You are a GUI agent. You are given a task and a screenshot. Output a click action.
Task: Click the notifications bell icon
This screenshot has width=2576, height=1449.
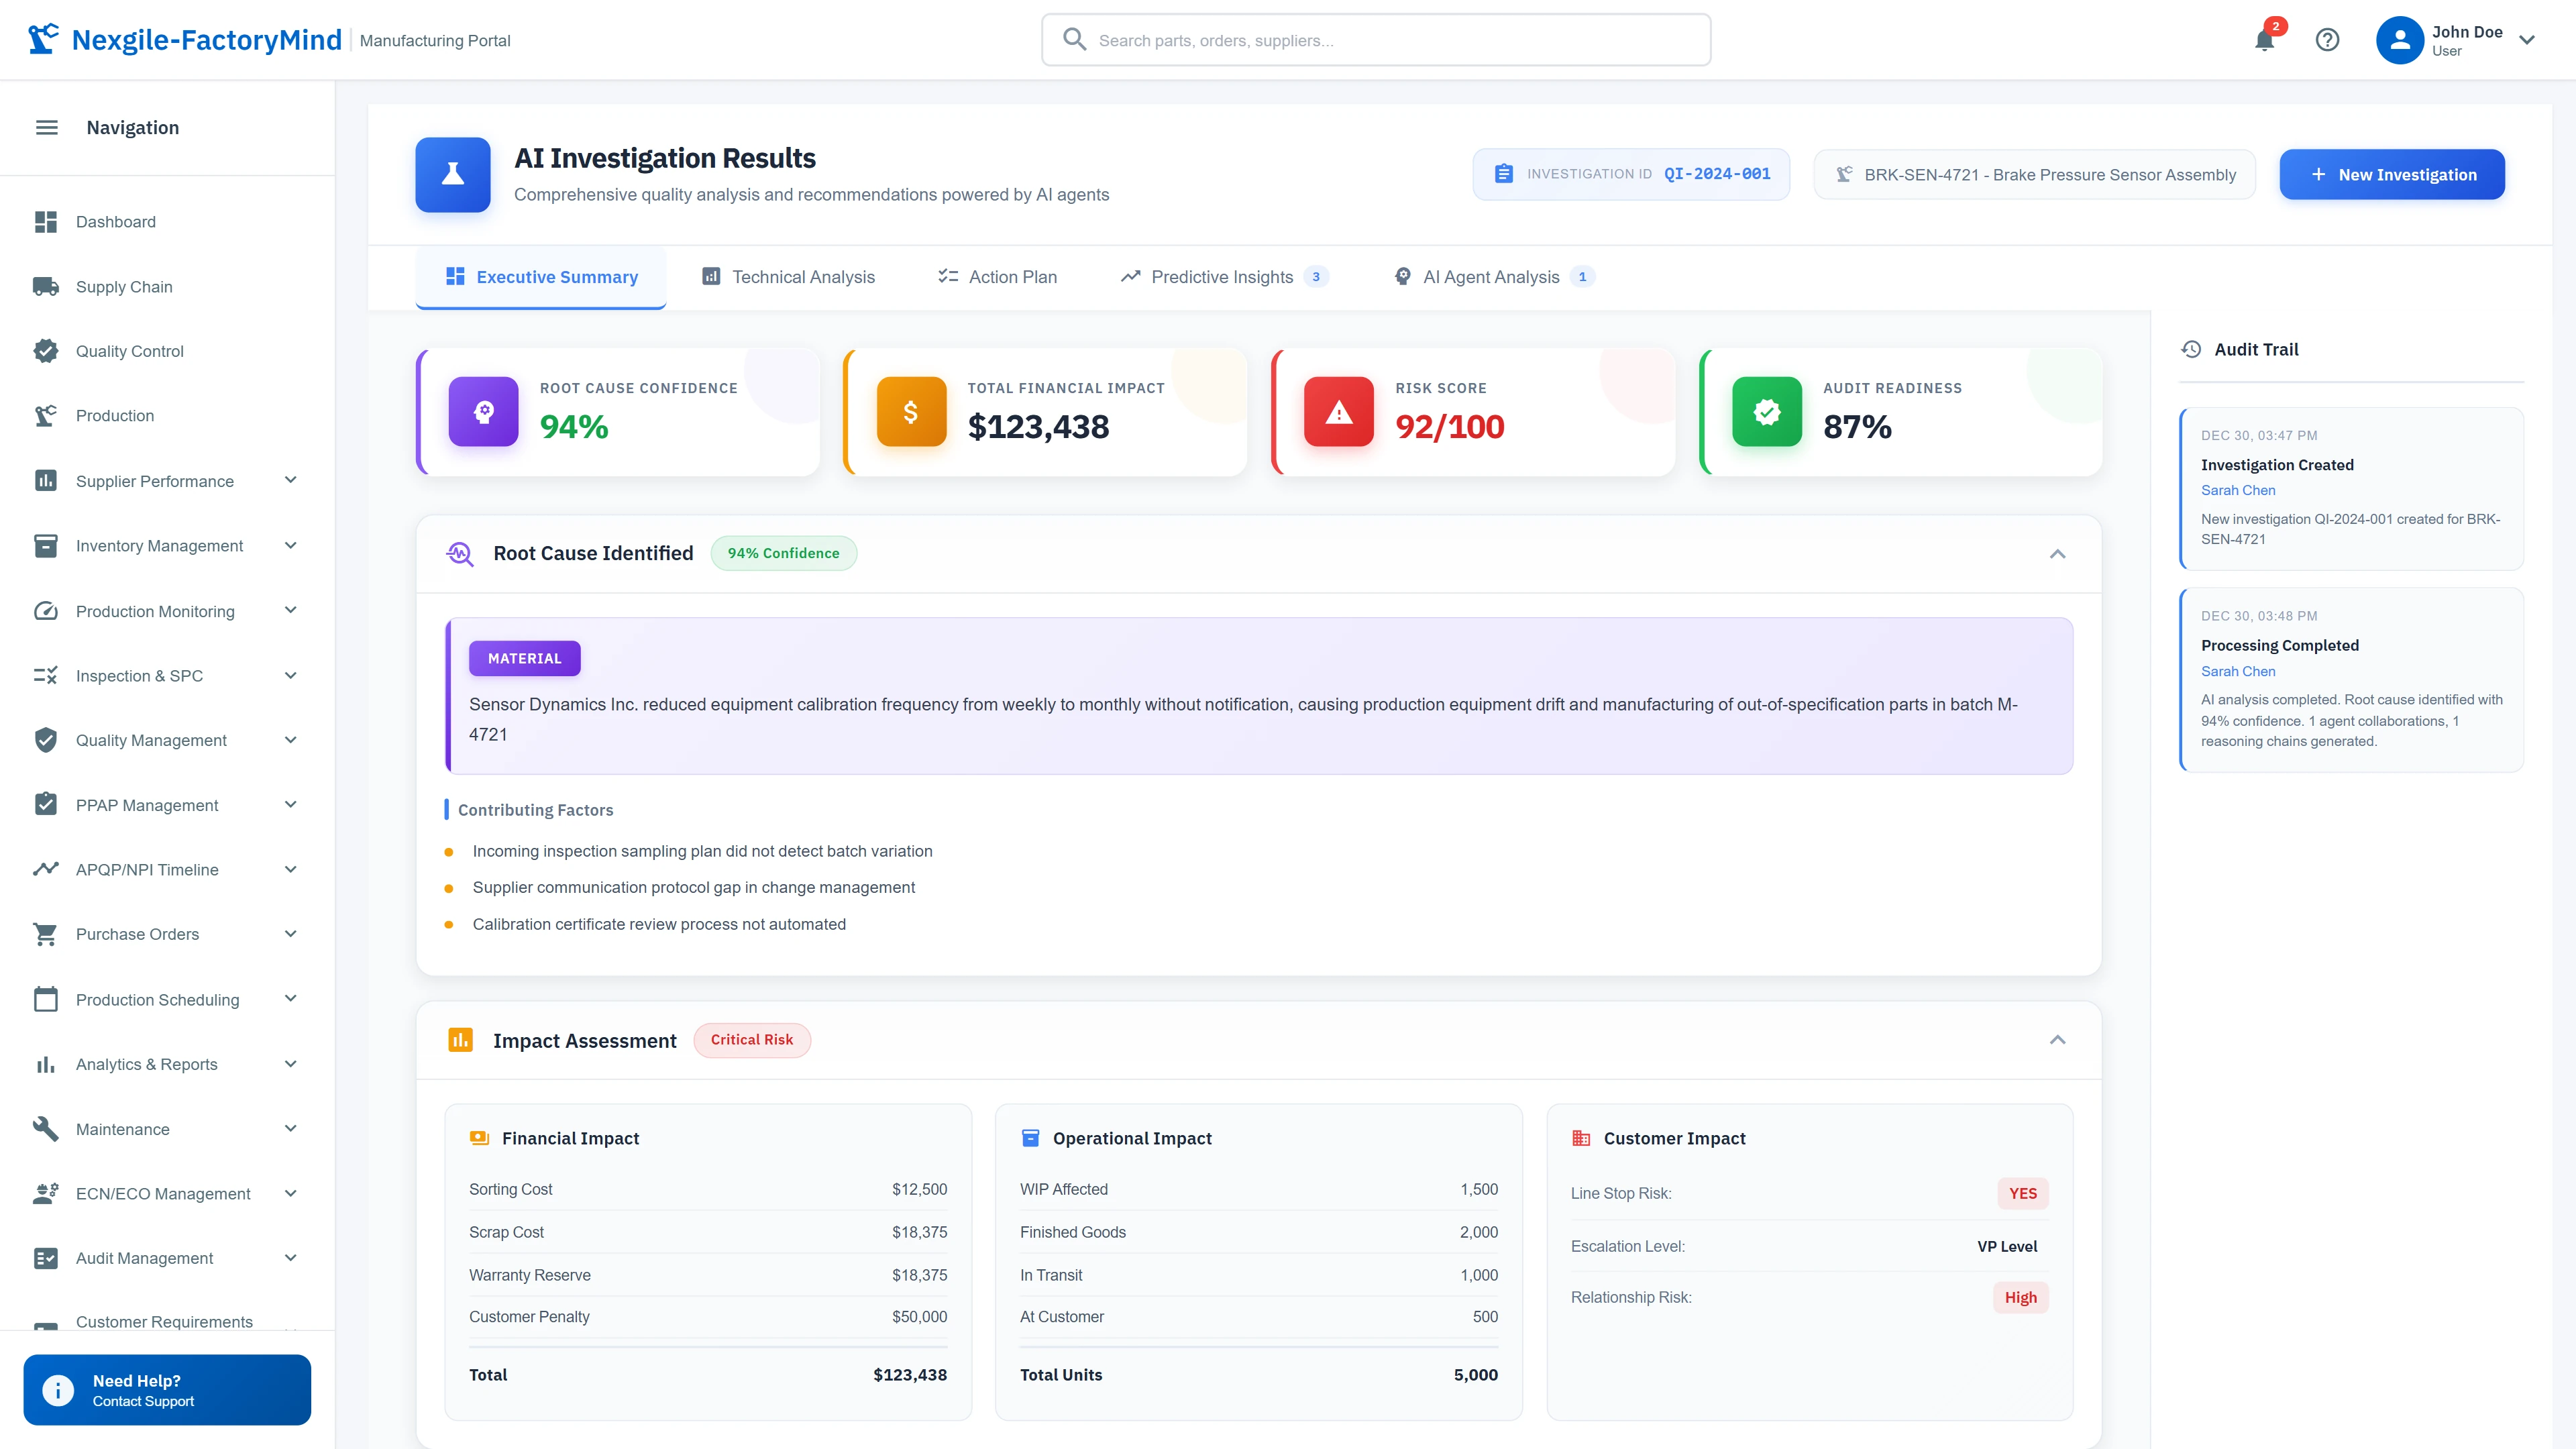click(x=2264, y=40)
